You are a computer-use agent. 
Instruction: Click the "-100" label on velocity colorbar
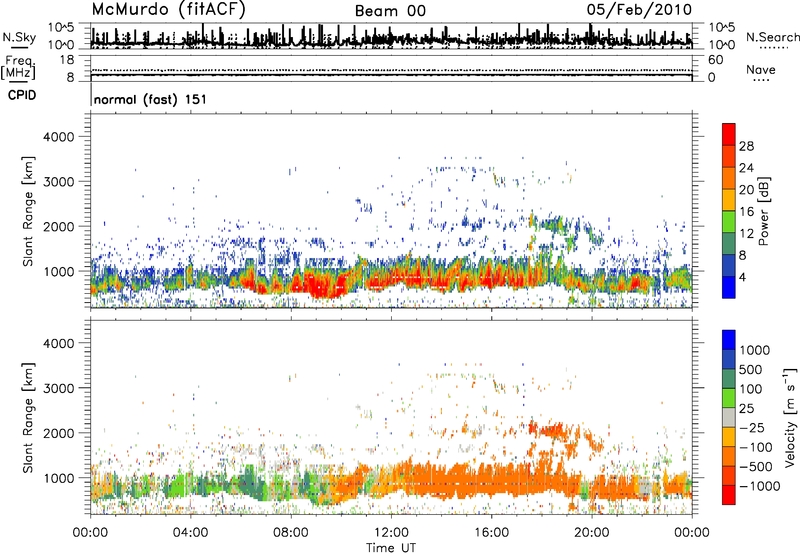click(x=756, y=447)
